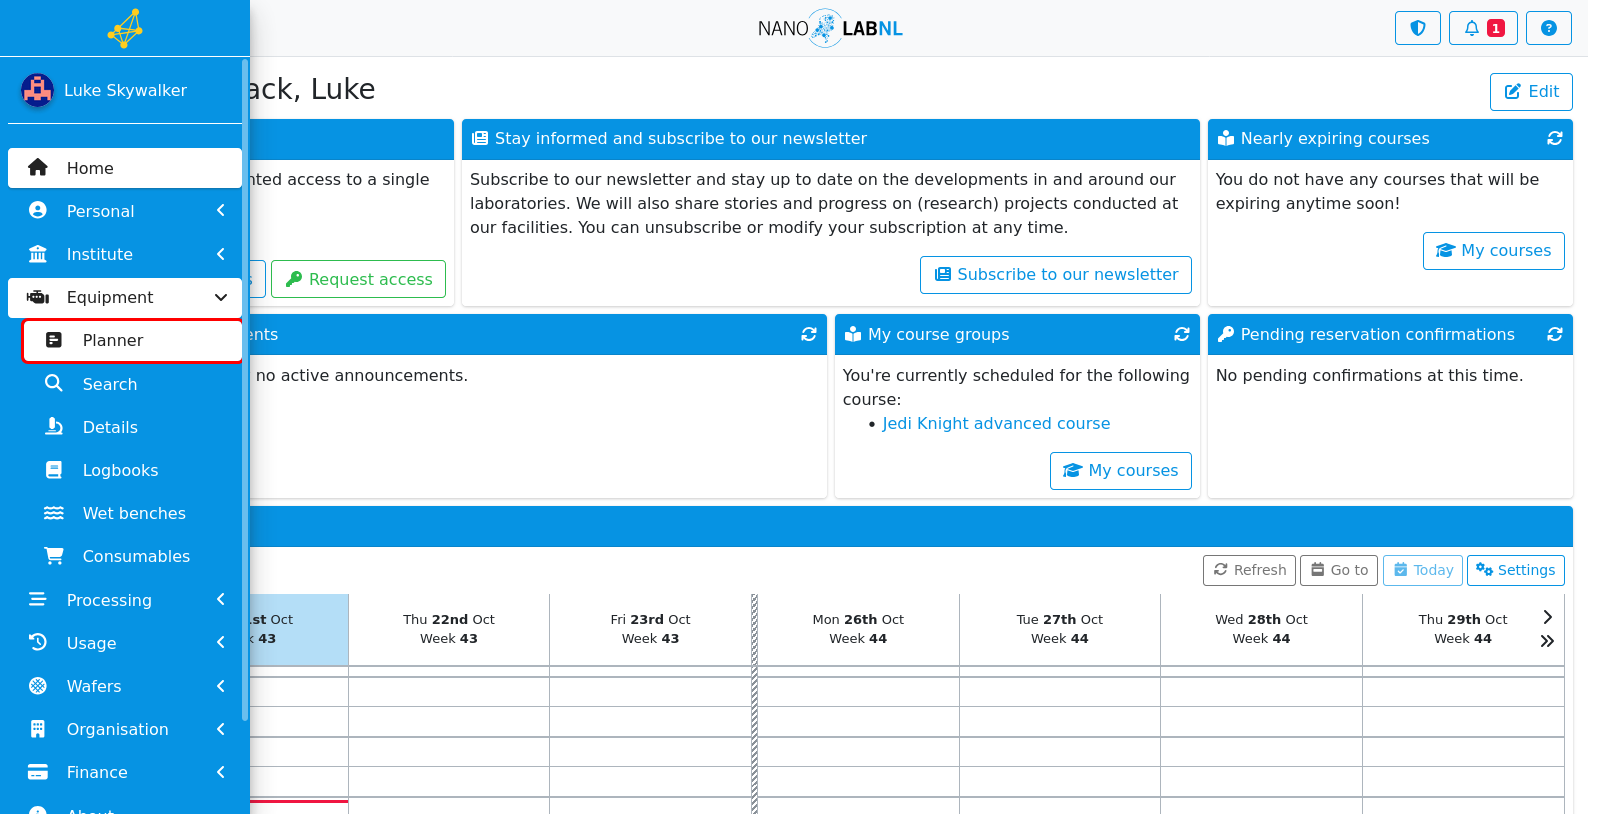The image size is (1600, 814).
Task: Open Consumables page
Action: click(x=133, y=556)
